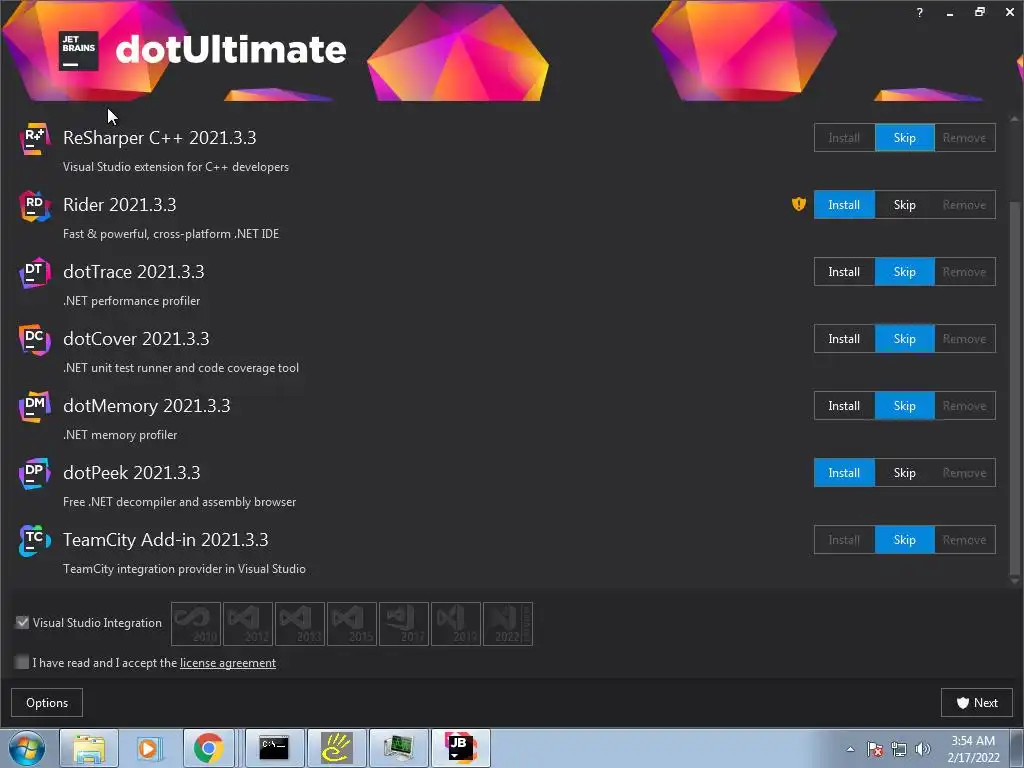Click the 'dotPeek 2021.3.3' title text
1024x768 pixels.
pyautogui.click(x=132, y=473)
